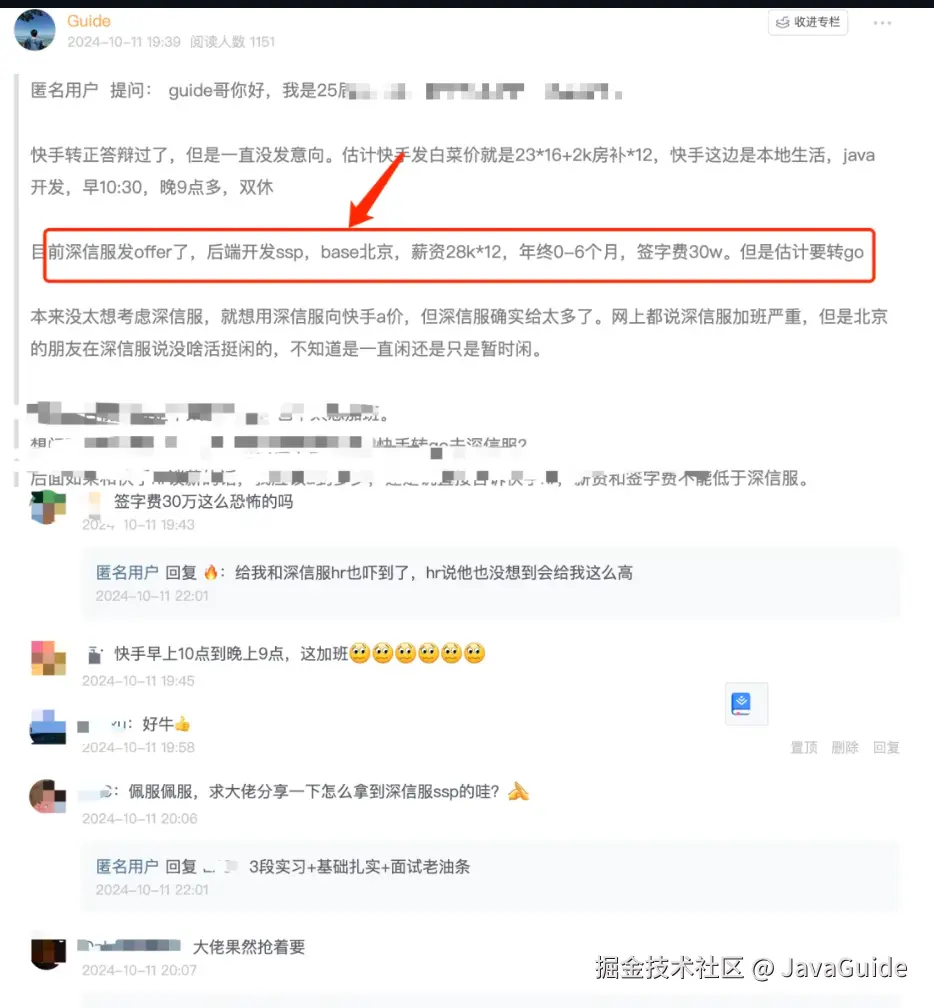Click the blue bookmark floating icon

(x=746, y=704)
